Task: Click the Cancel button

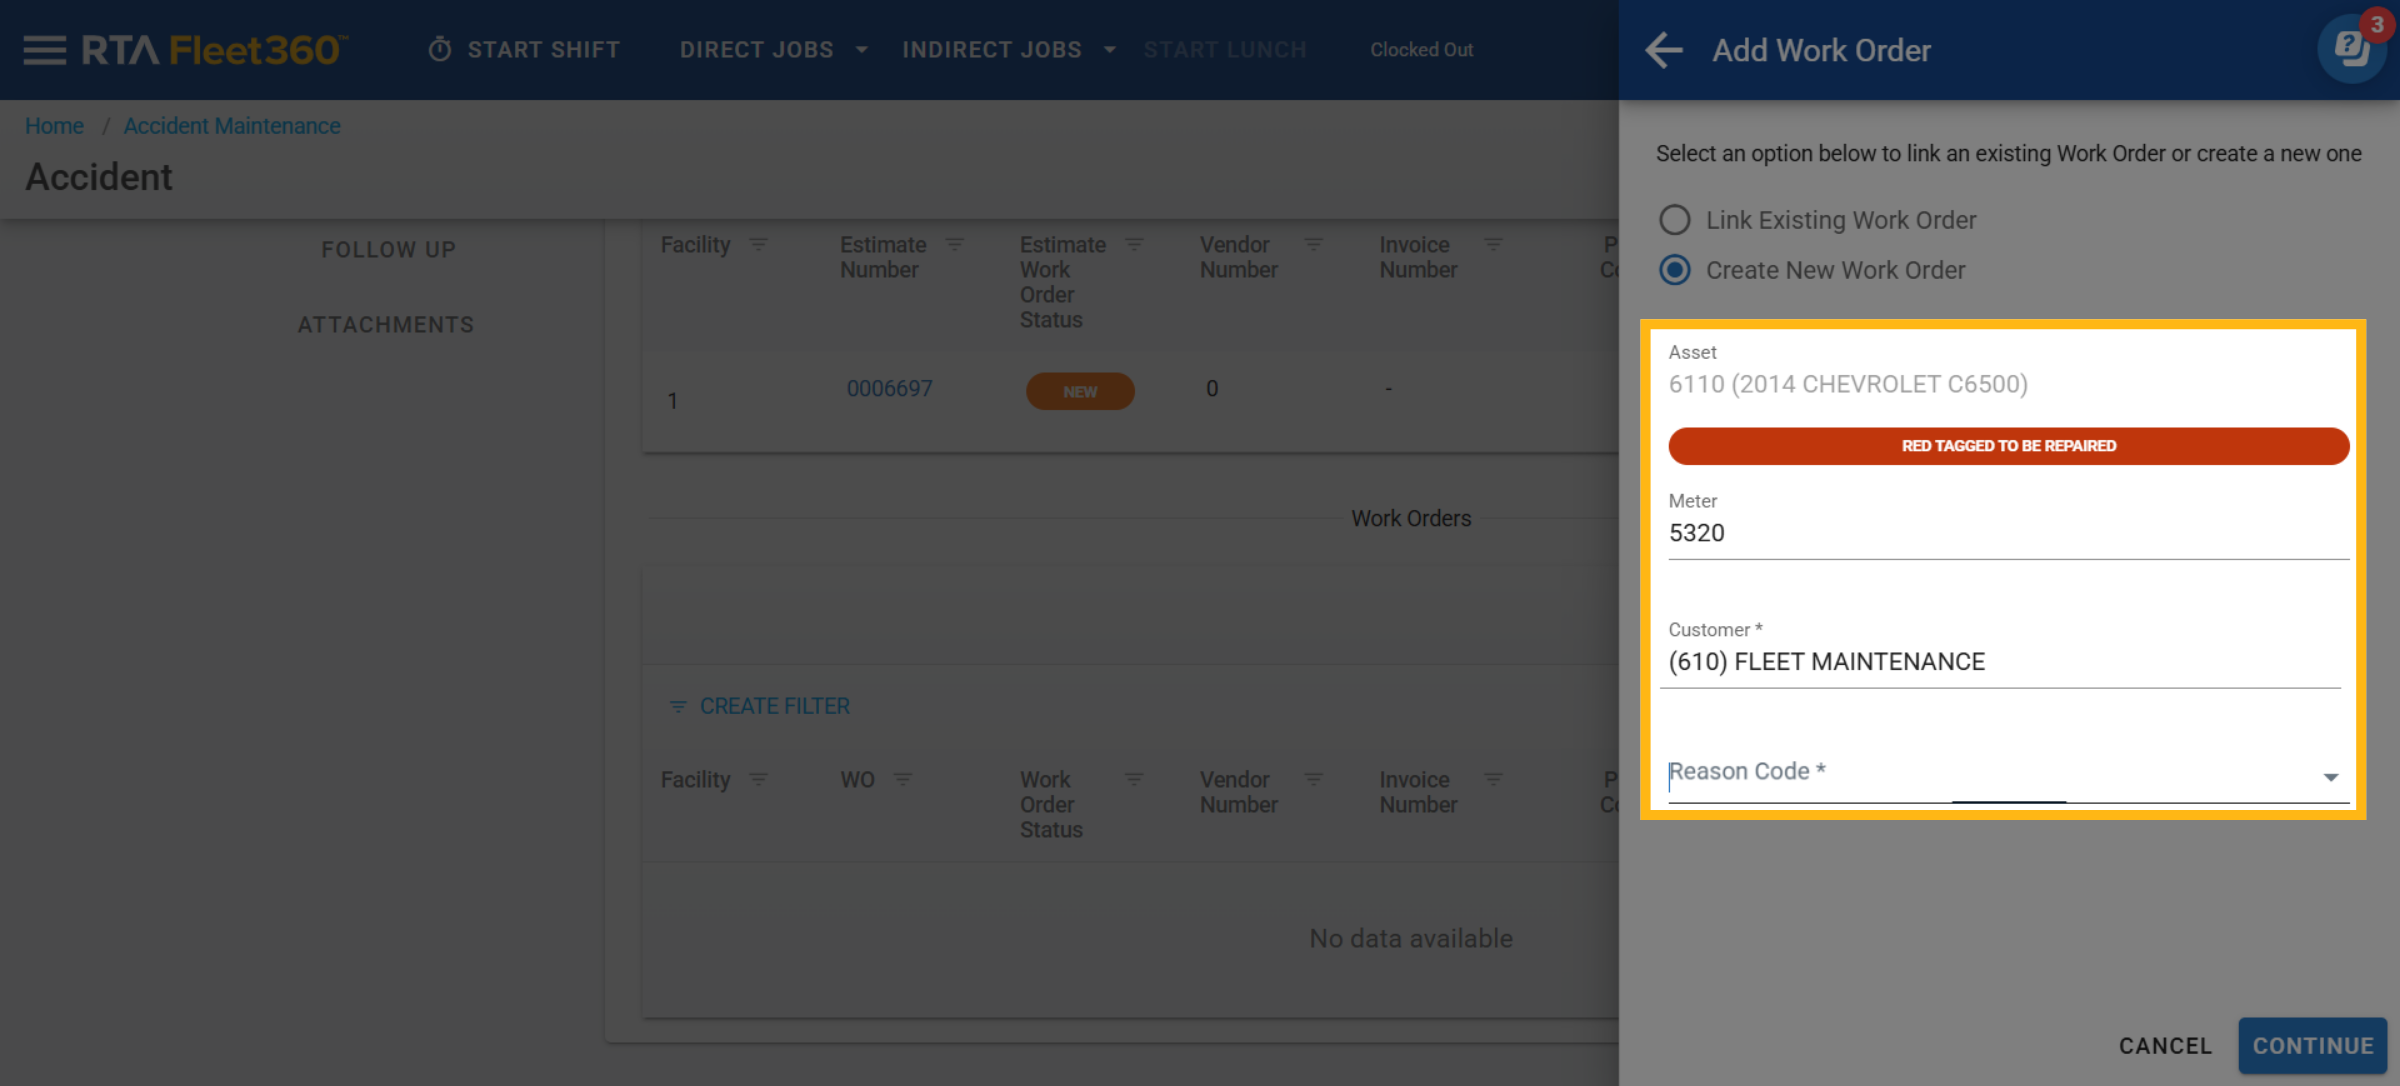Action: coord(2165,1046)
